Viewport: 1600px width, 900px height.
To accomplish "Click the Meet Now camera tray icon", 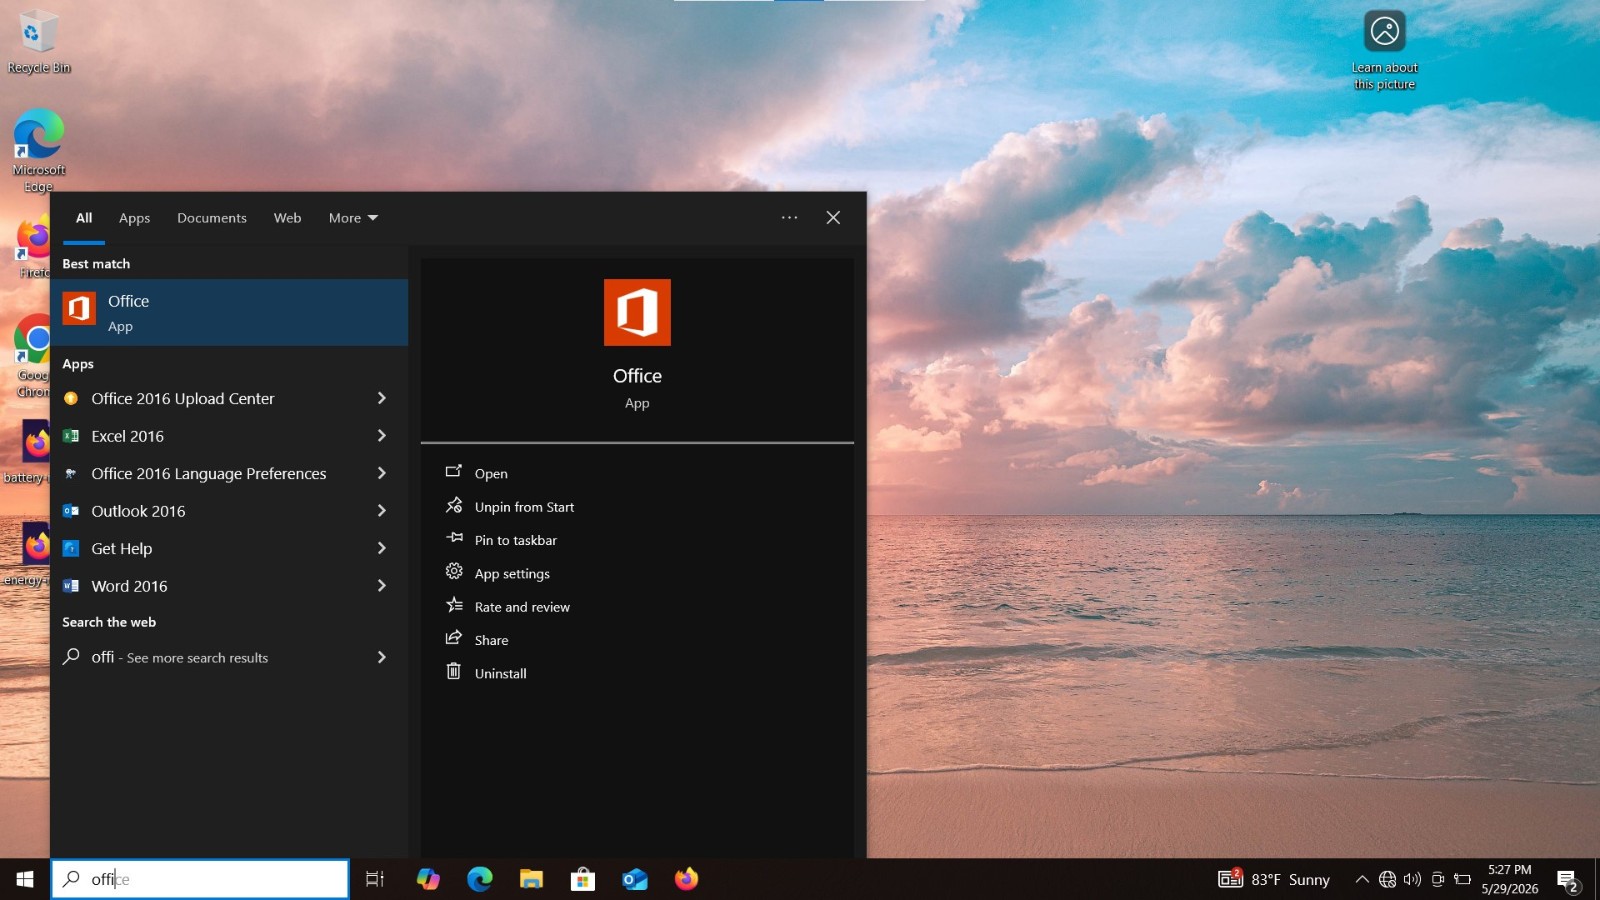I will (x=1438, y=879).
